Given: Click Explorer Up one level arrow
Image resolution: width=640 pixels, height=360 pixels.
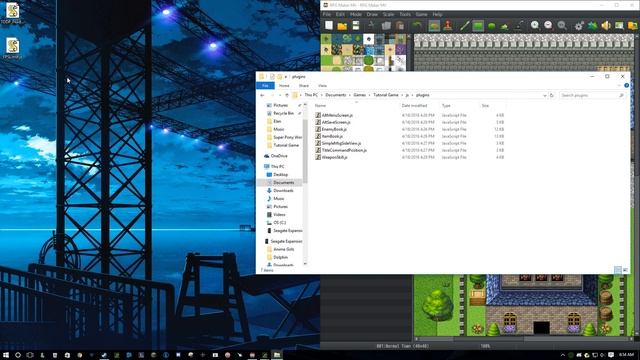Looking at the screenshot, I should point(287,95).
